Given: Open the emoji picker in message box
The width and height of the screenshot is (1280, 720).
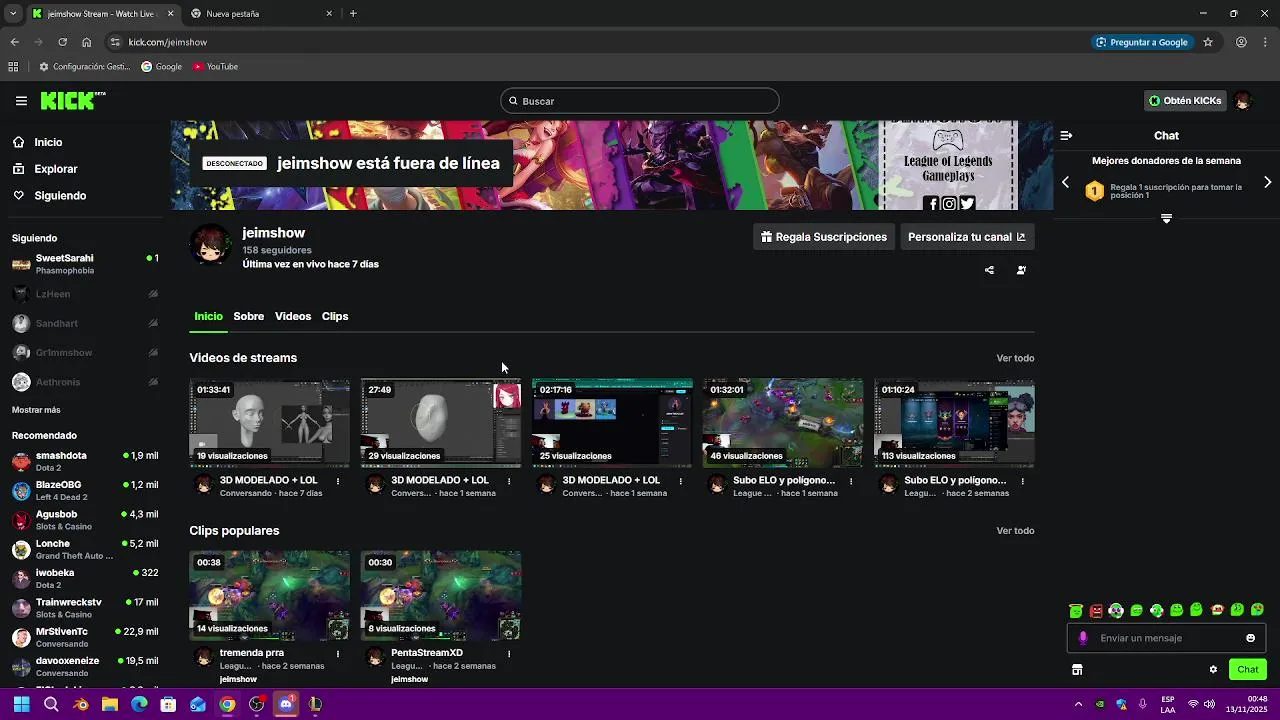Looking at the screenshot, I should click(1250, 638).
